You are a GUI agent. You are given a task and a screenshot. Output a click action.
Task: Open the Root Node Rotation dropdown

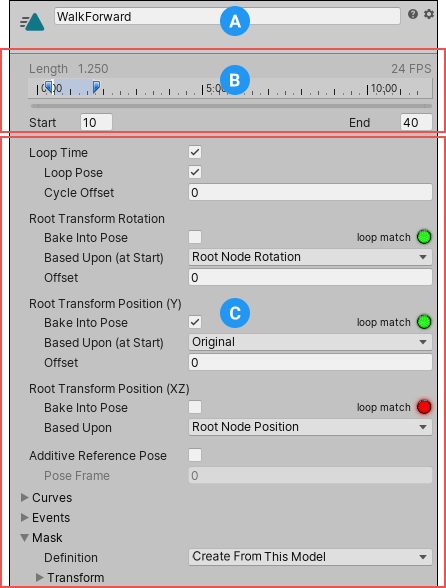pyautogui.click(x=310, y=257)
